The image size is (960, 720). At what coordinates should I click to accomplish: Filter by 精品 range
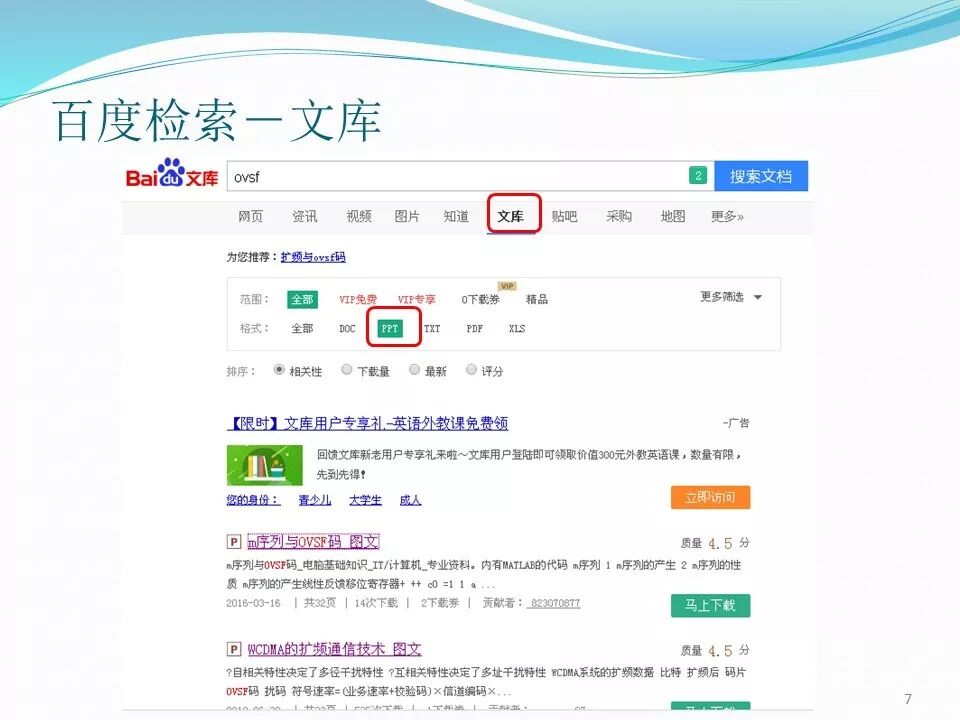tap(537, 299)
